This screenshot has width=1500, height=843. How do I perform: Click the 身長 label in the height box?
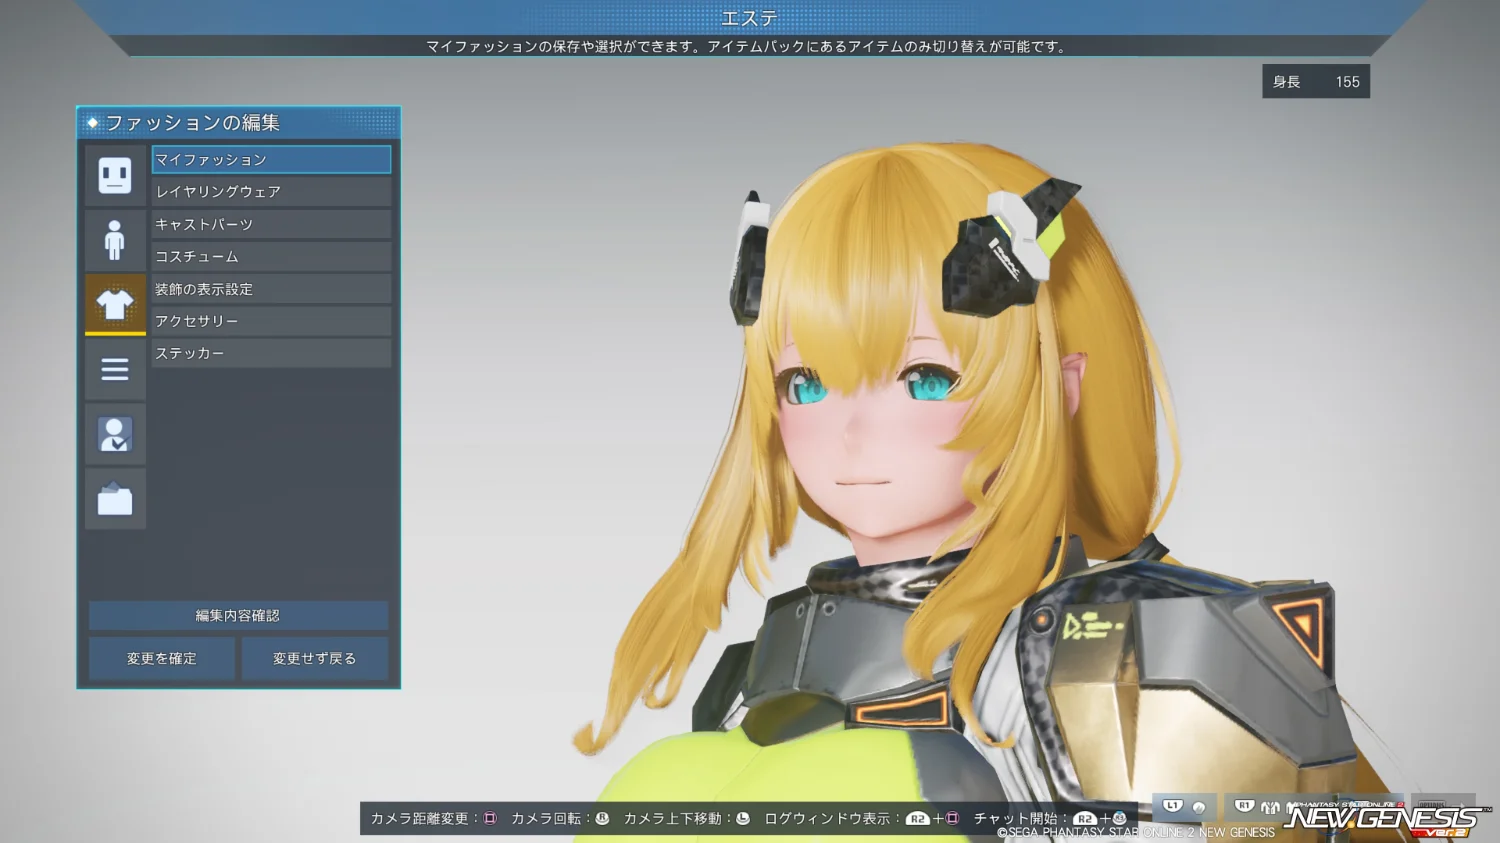pos(1287,82)
